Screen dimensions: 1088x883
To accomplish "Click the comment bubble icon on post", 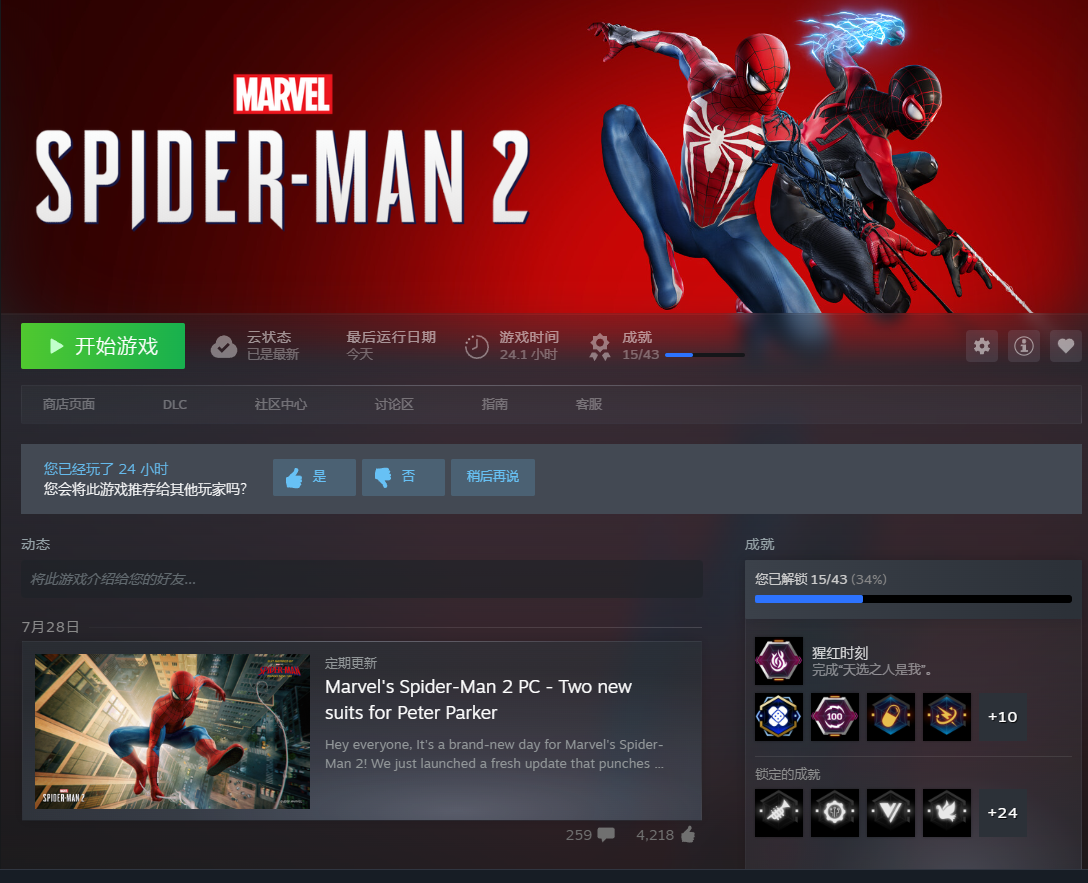I will (x=606, y=834).
